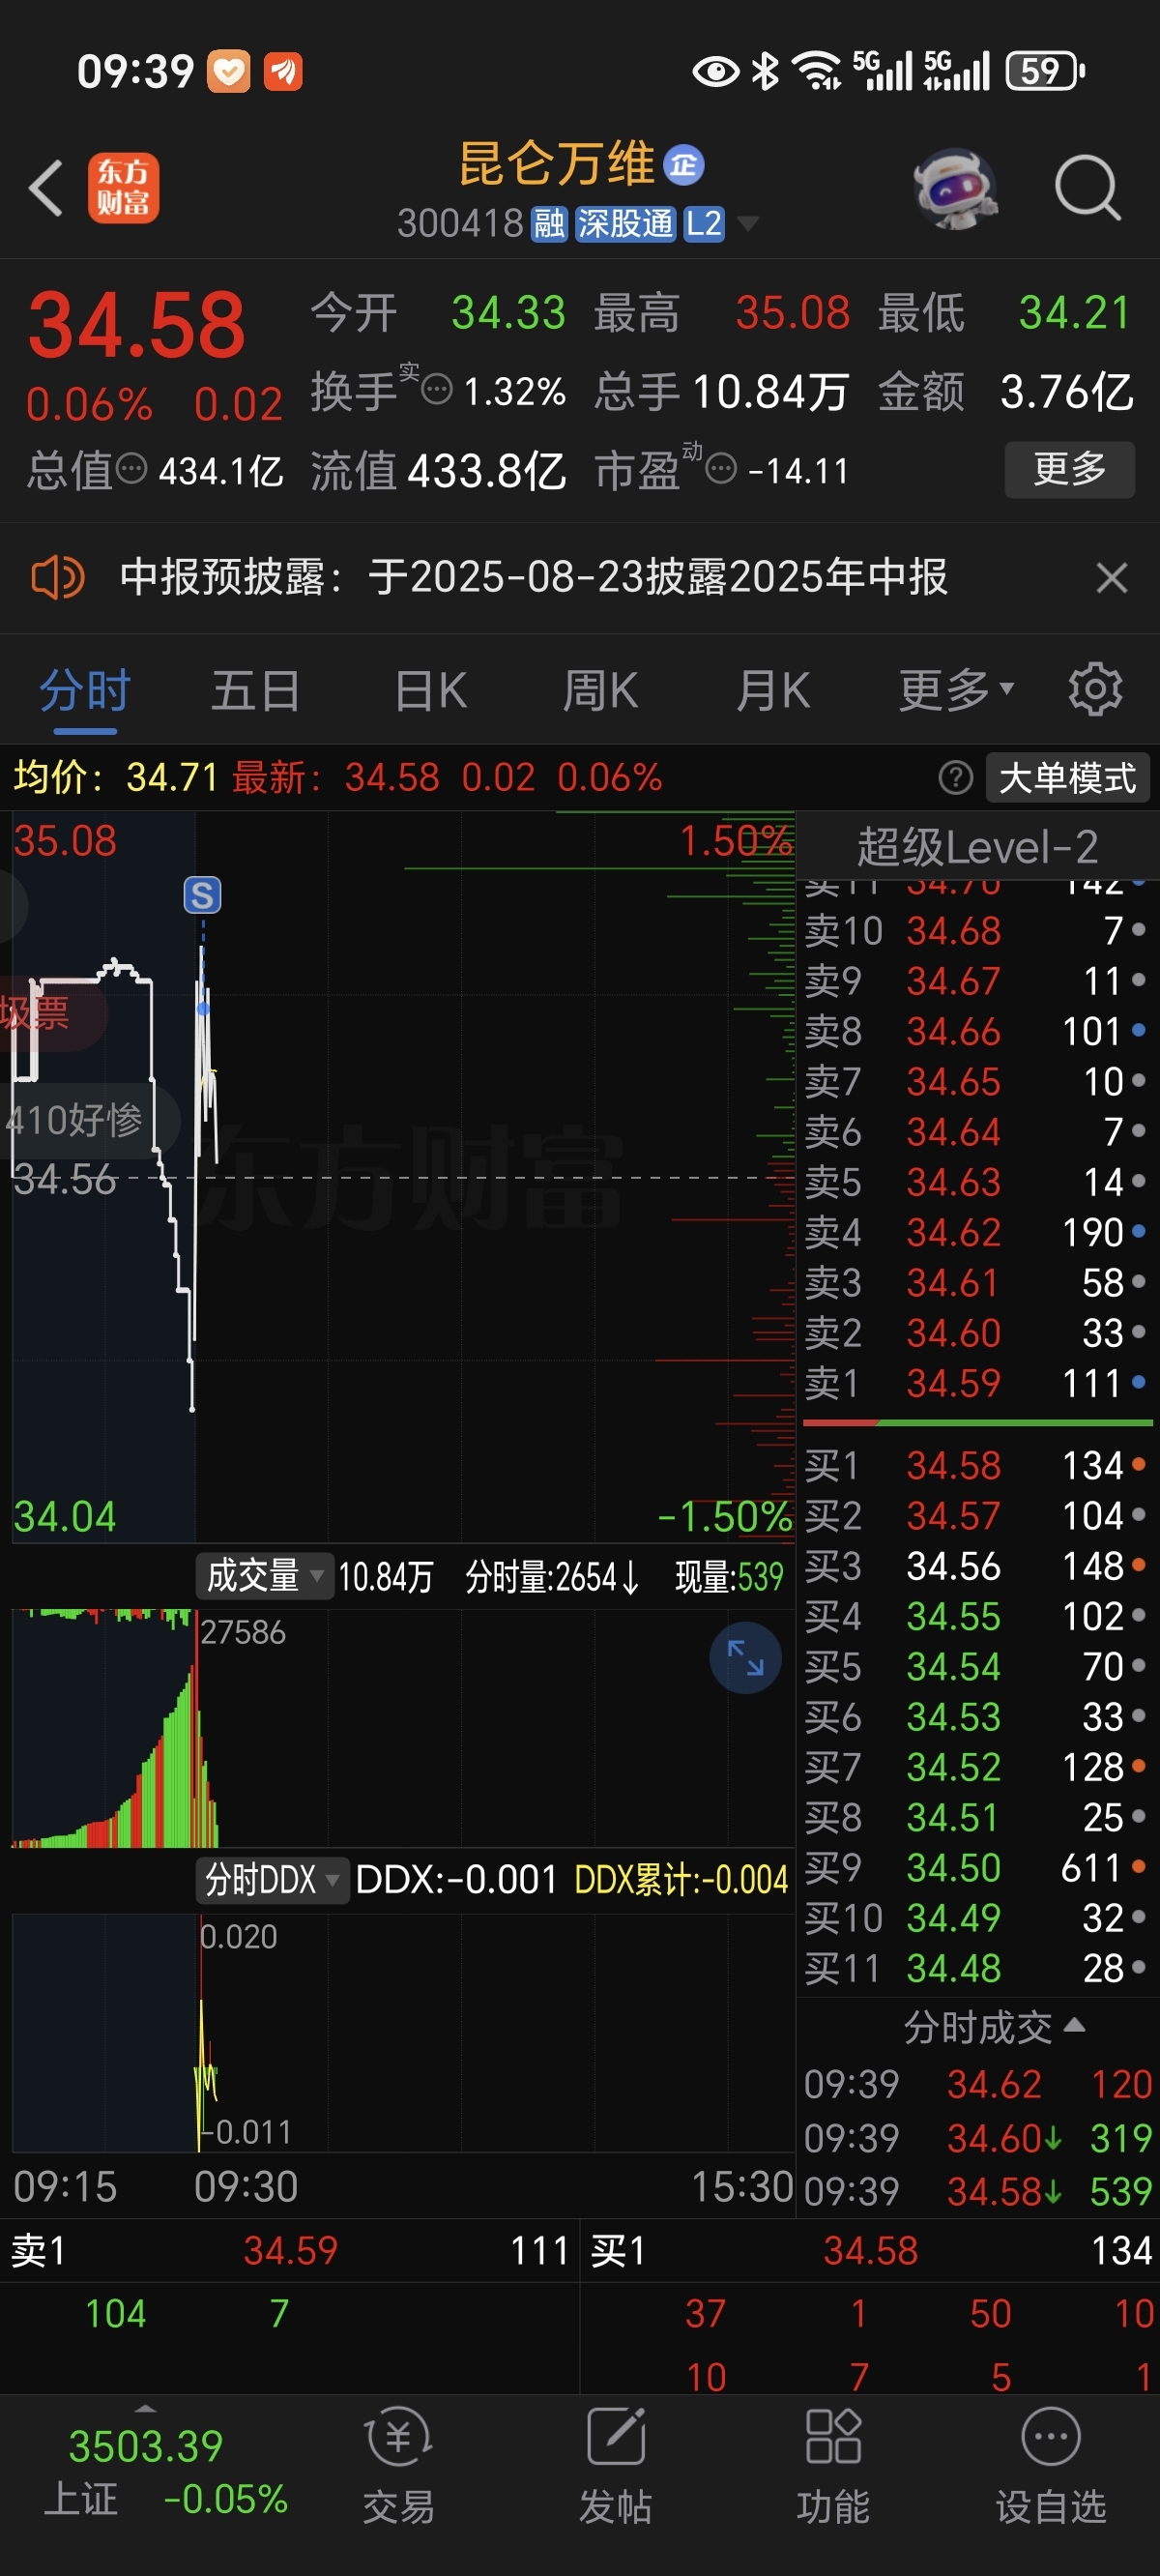Select the 买3 34.56 order row
The width and height of the screenshot is (1160, 2576).
(977, 1566)
